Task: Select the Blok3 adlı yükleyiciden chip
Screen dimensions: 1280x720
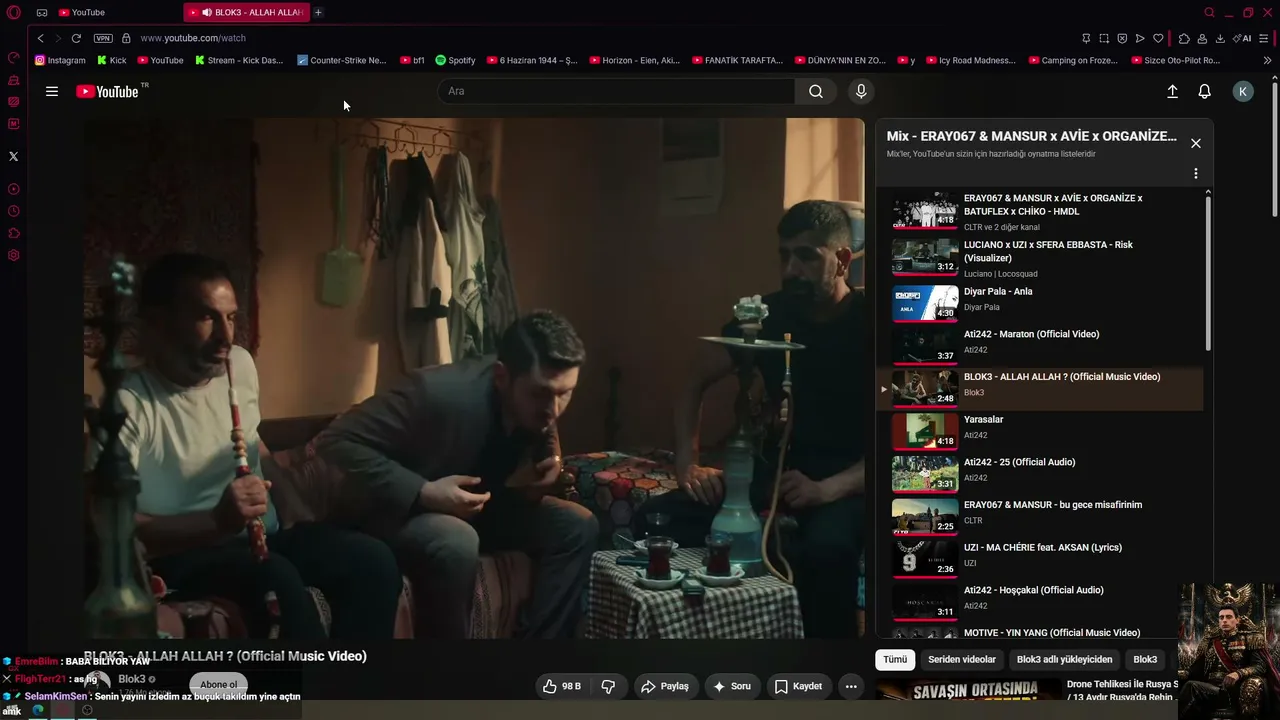Action: pyautogui.click(x=1064, y=659)
